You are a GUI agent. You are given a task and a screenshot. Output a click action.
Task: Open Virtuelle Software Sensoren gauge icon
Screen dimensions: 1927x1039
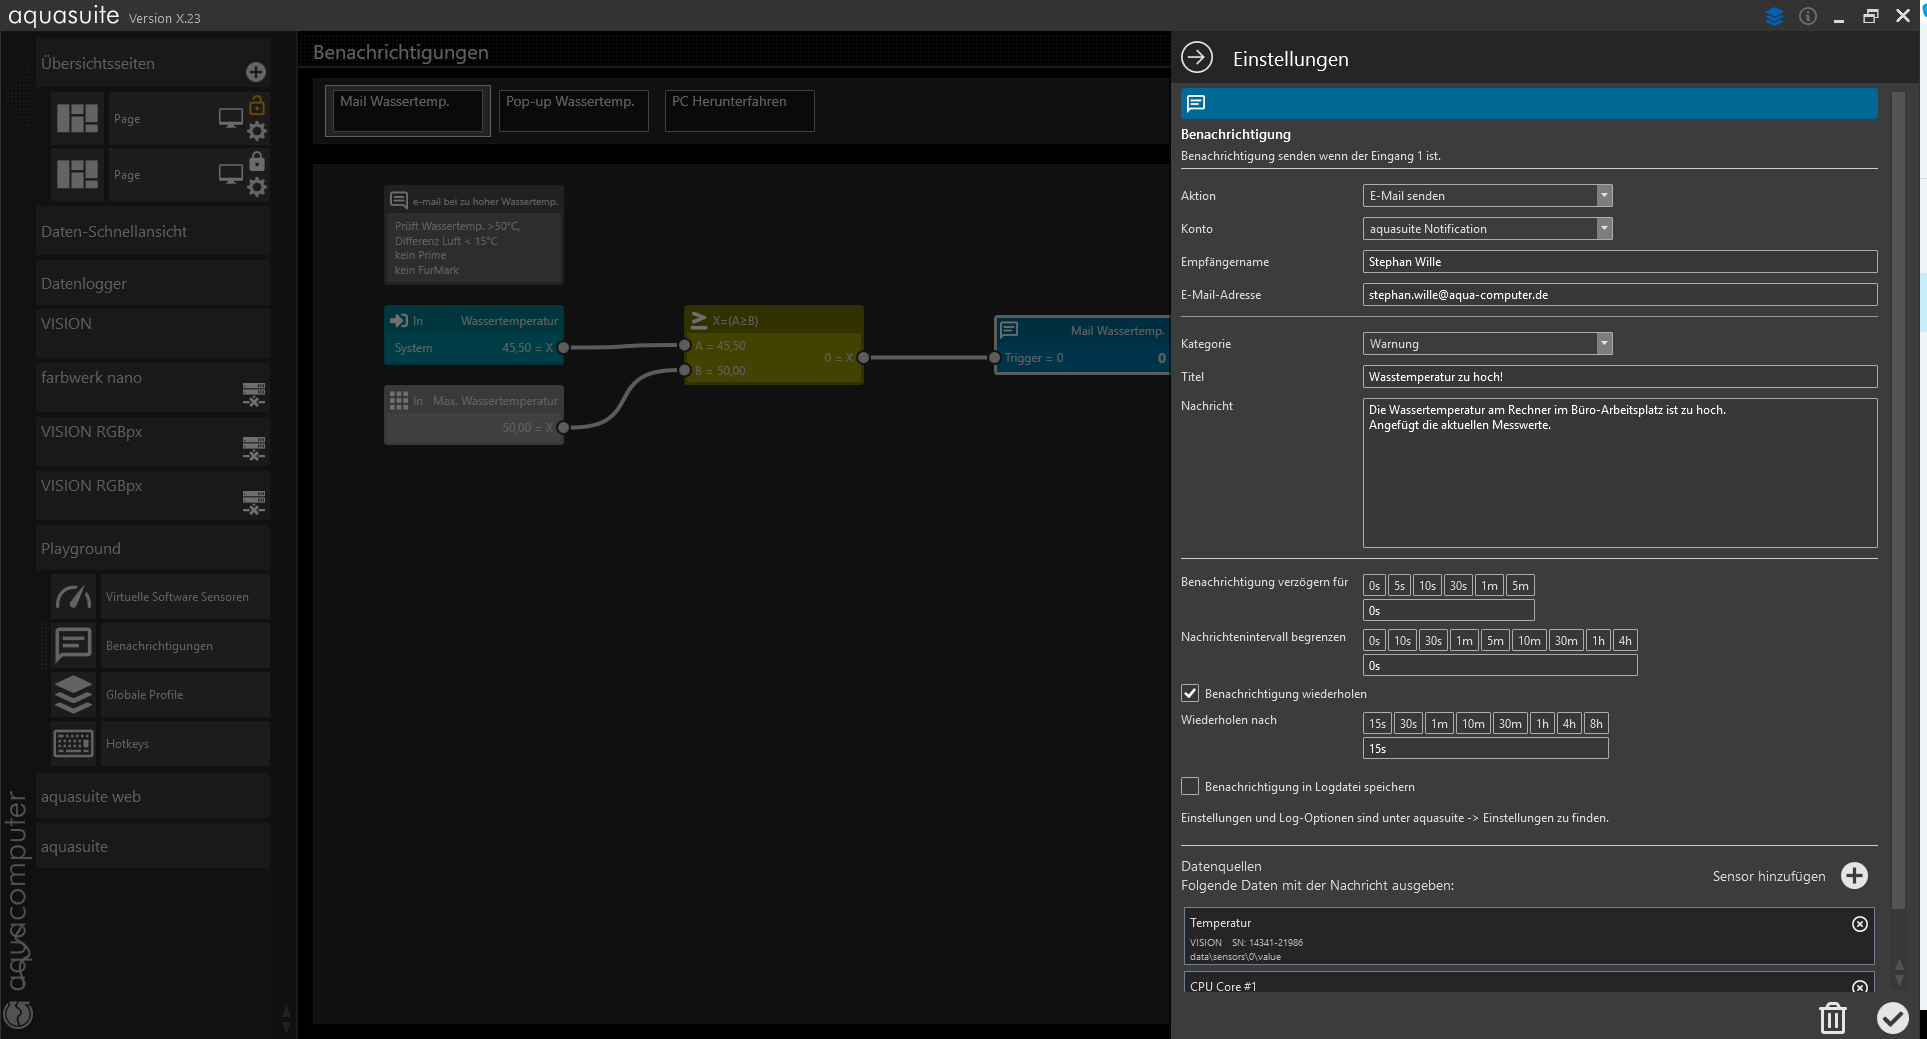pos(73,596)
